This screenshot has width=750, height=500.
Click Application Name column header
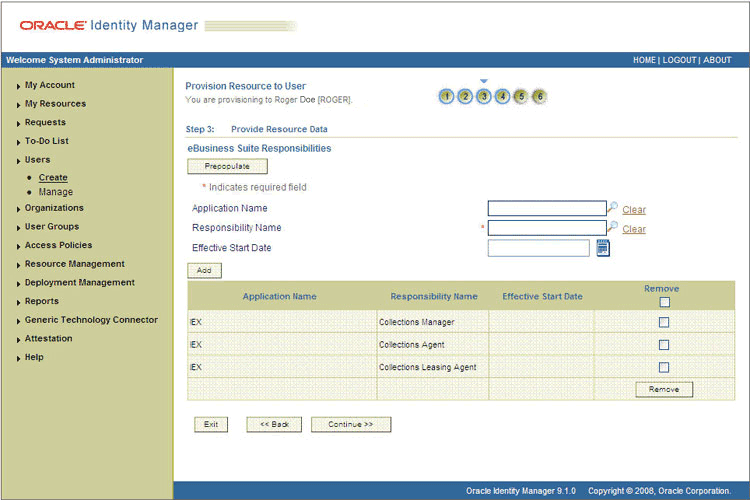[279, 296]
